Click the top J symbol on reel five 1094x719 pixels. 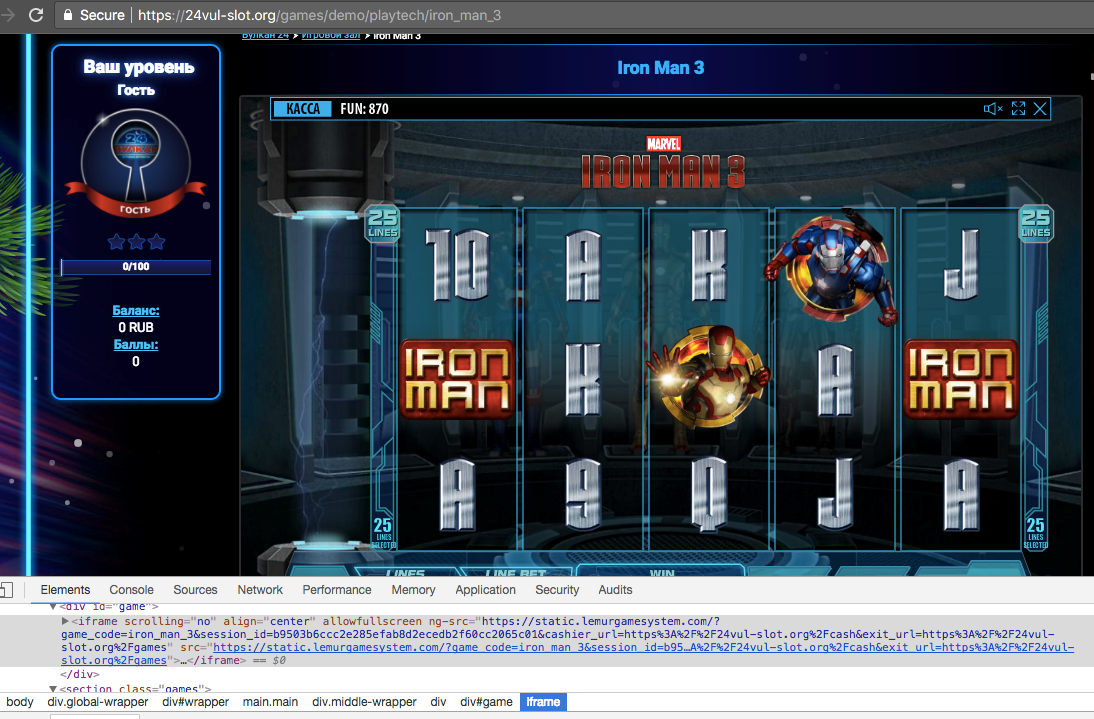(x=961, y=265)
